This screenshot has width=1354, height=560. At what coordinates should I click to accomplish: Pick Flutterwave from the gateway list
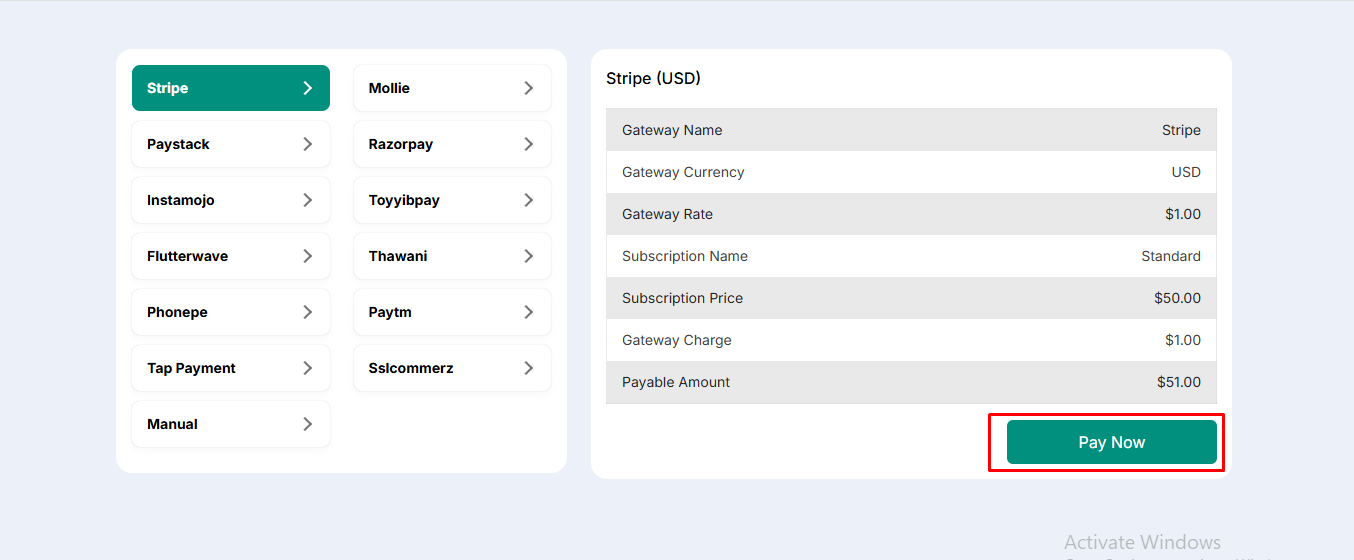(x=230, y=256)
